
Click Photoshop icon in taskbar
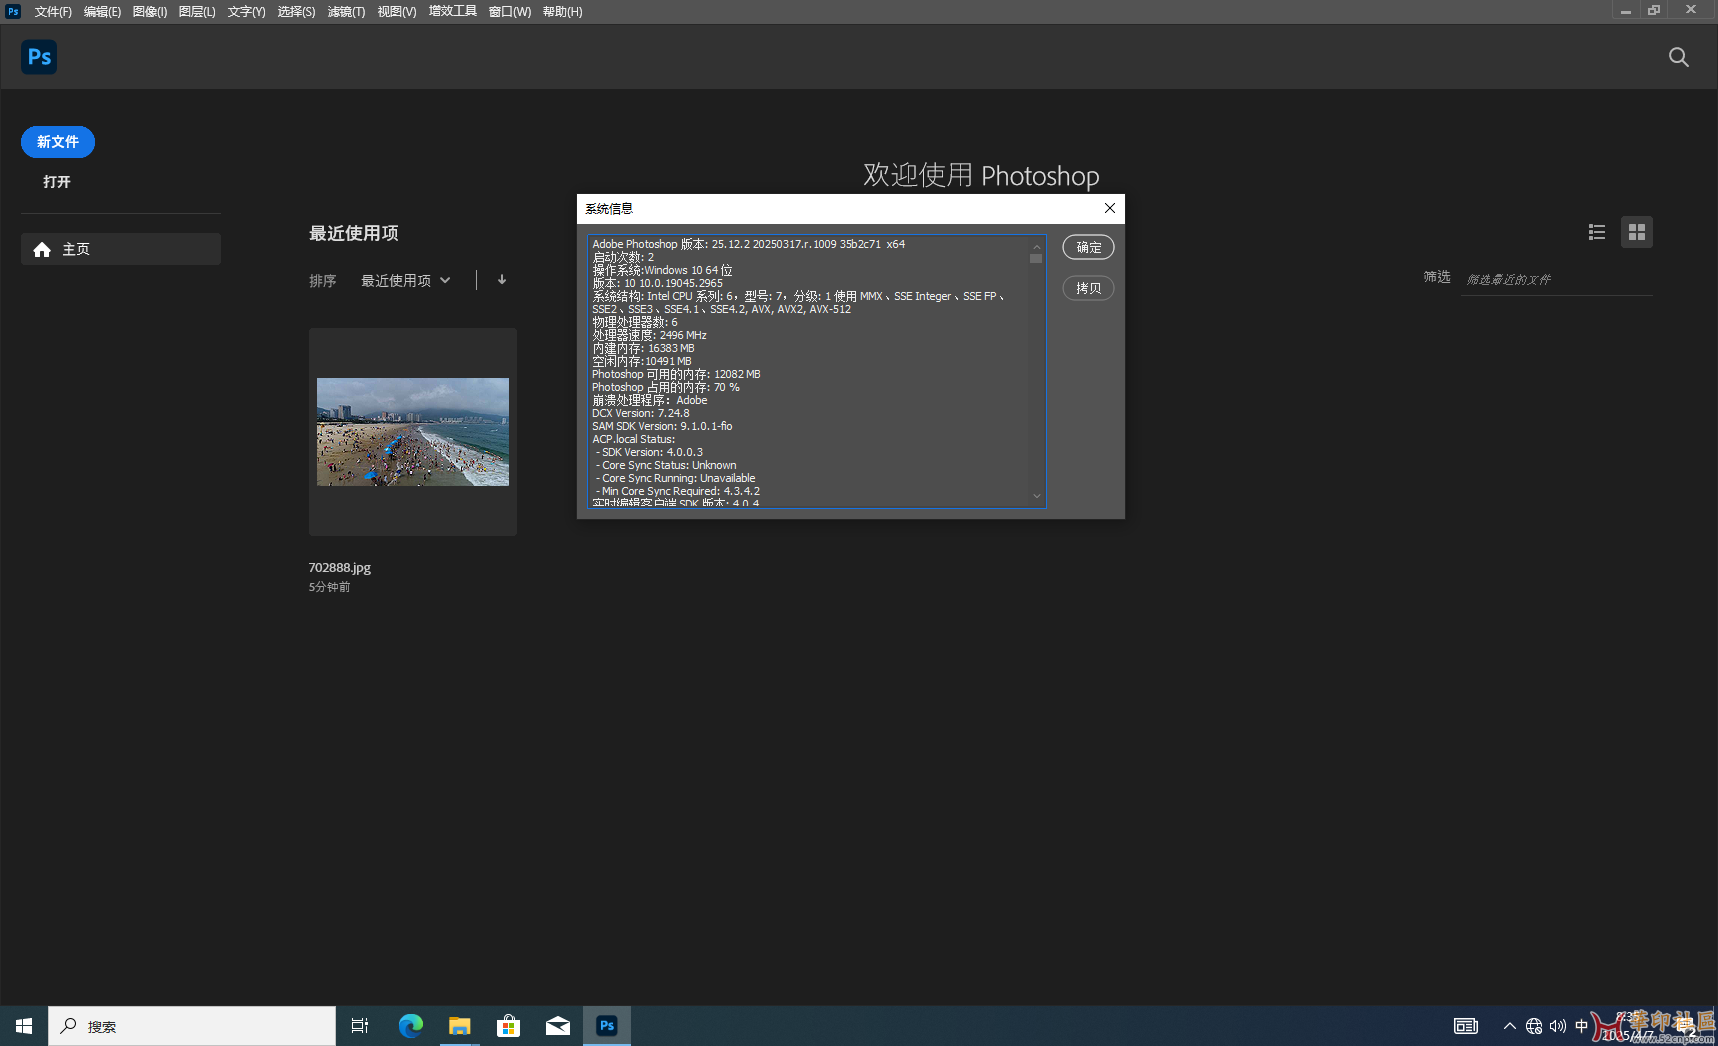[607, 1026]
